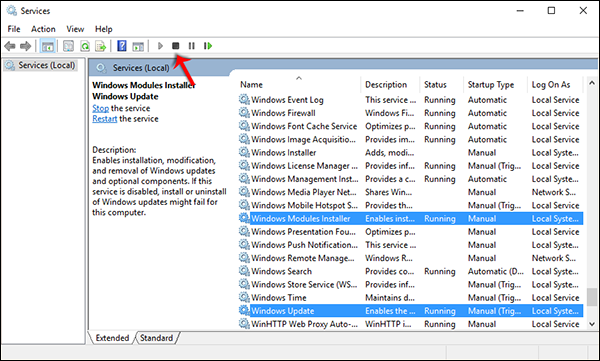Click the Restart Service toolbar icon
This screenshot has height=361, width=600.
208,46
